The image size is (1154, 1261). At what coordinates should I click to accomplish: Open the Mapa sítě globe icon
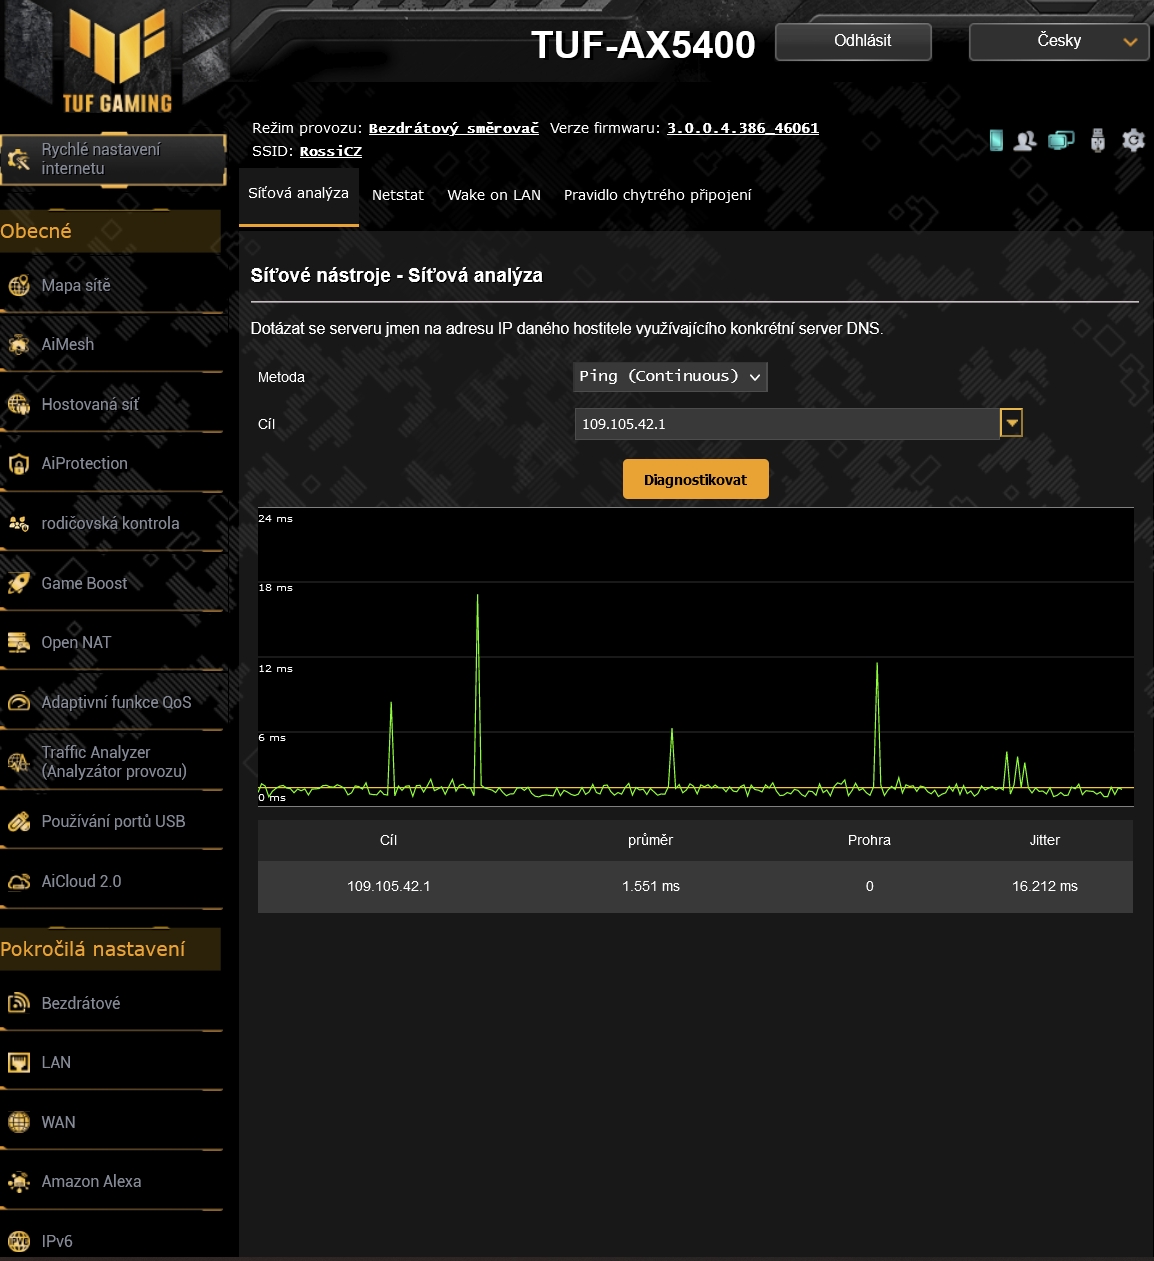(x=19, y=286)
